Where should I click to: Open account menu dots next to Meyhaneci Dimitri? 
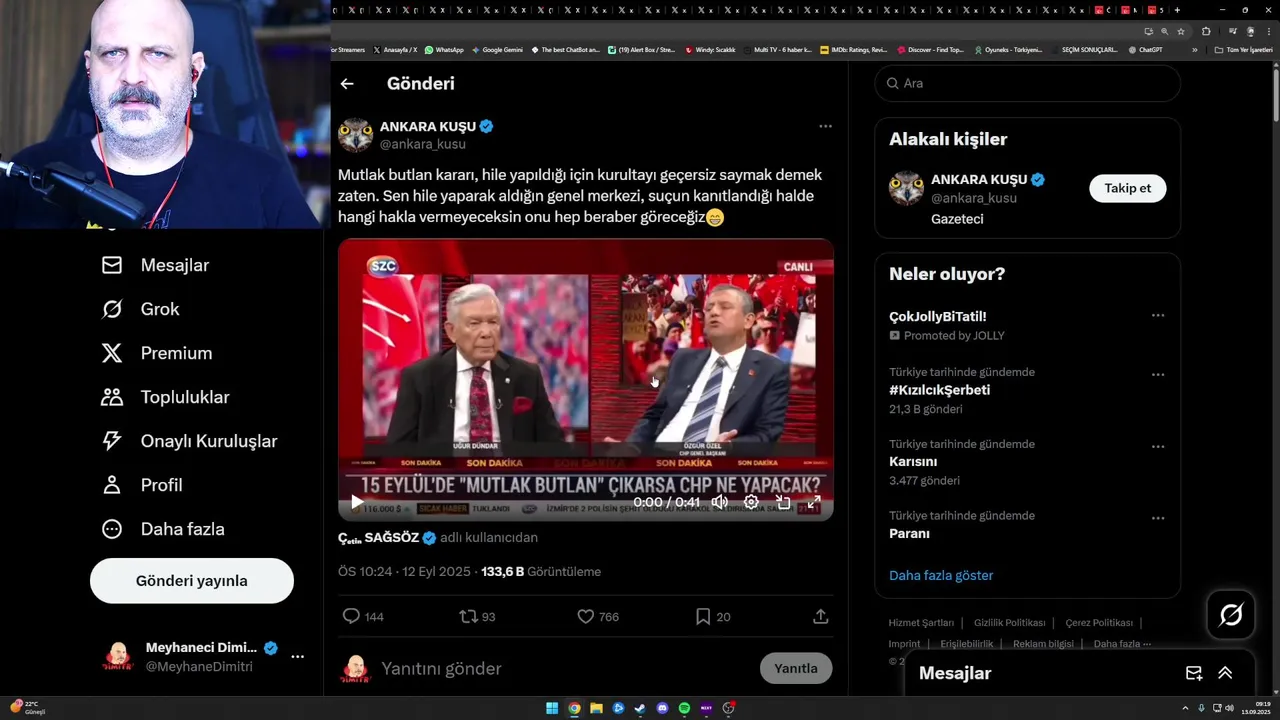297,657
